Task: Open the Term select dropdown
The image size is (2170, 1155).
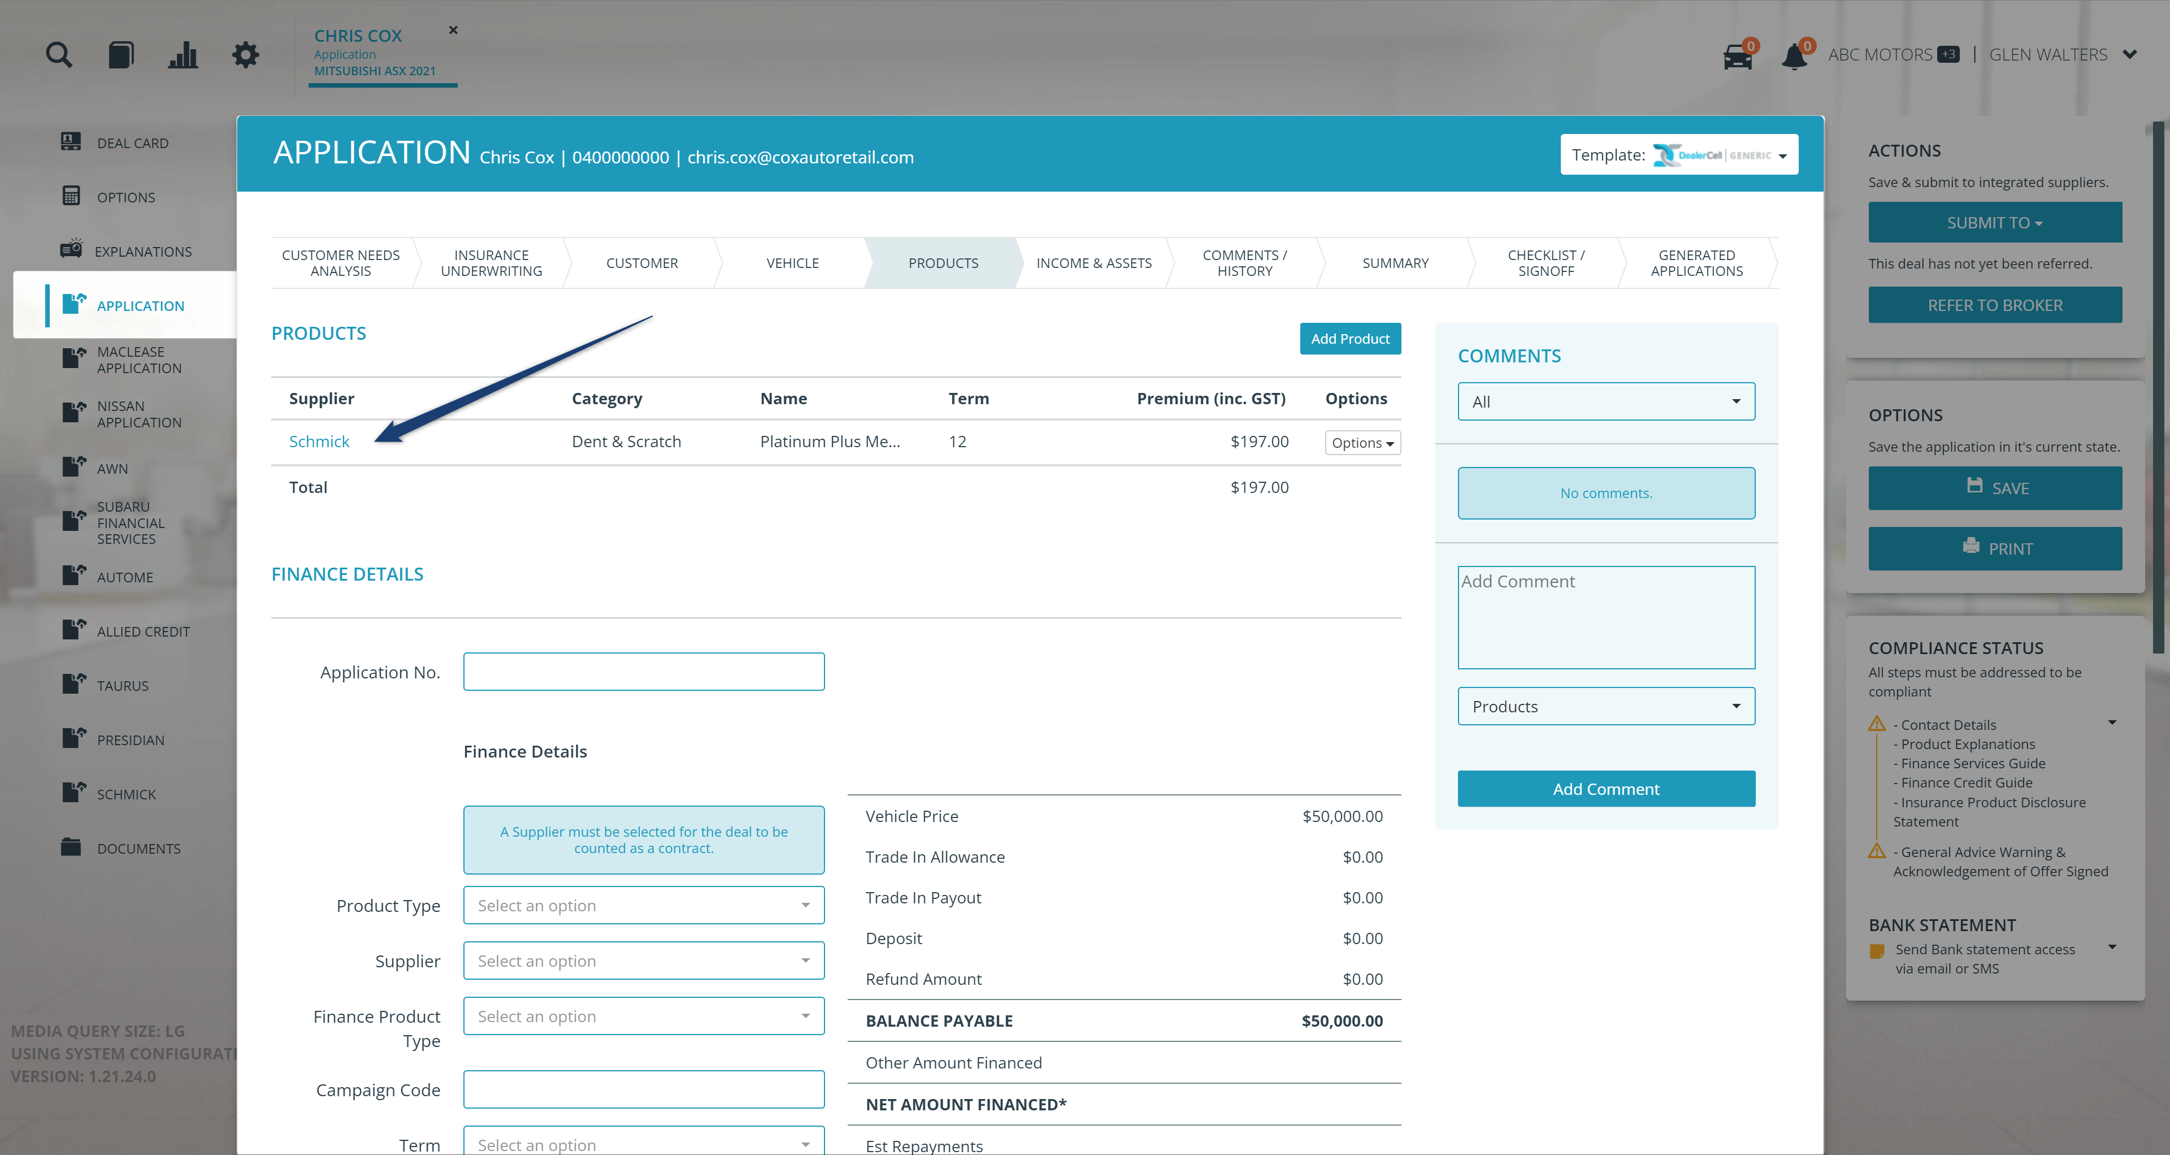Action: coord(644,1141)
